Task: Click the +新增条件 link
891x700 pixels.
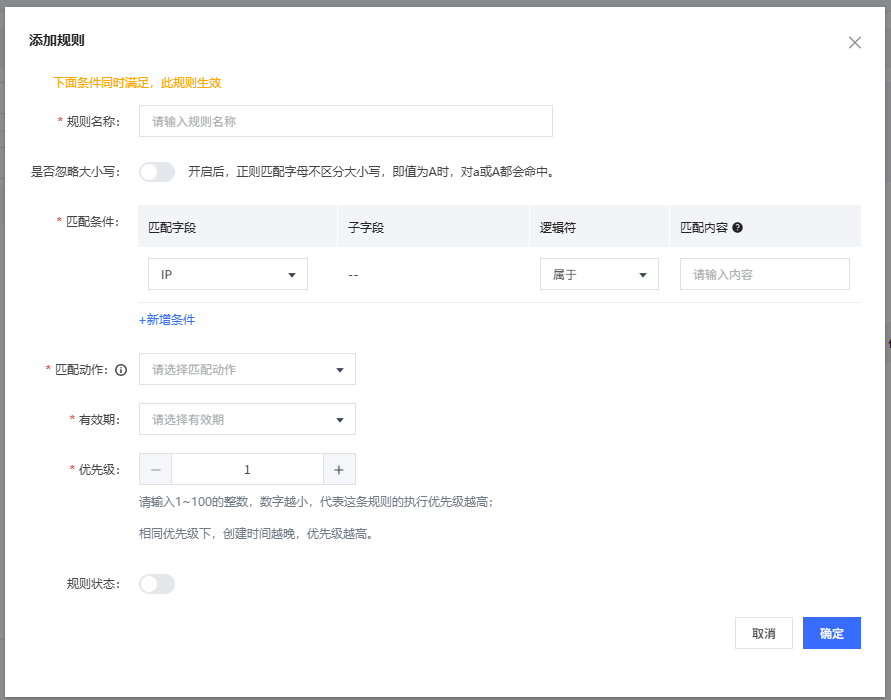Action: click(x=167, y=320)
